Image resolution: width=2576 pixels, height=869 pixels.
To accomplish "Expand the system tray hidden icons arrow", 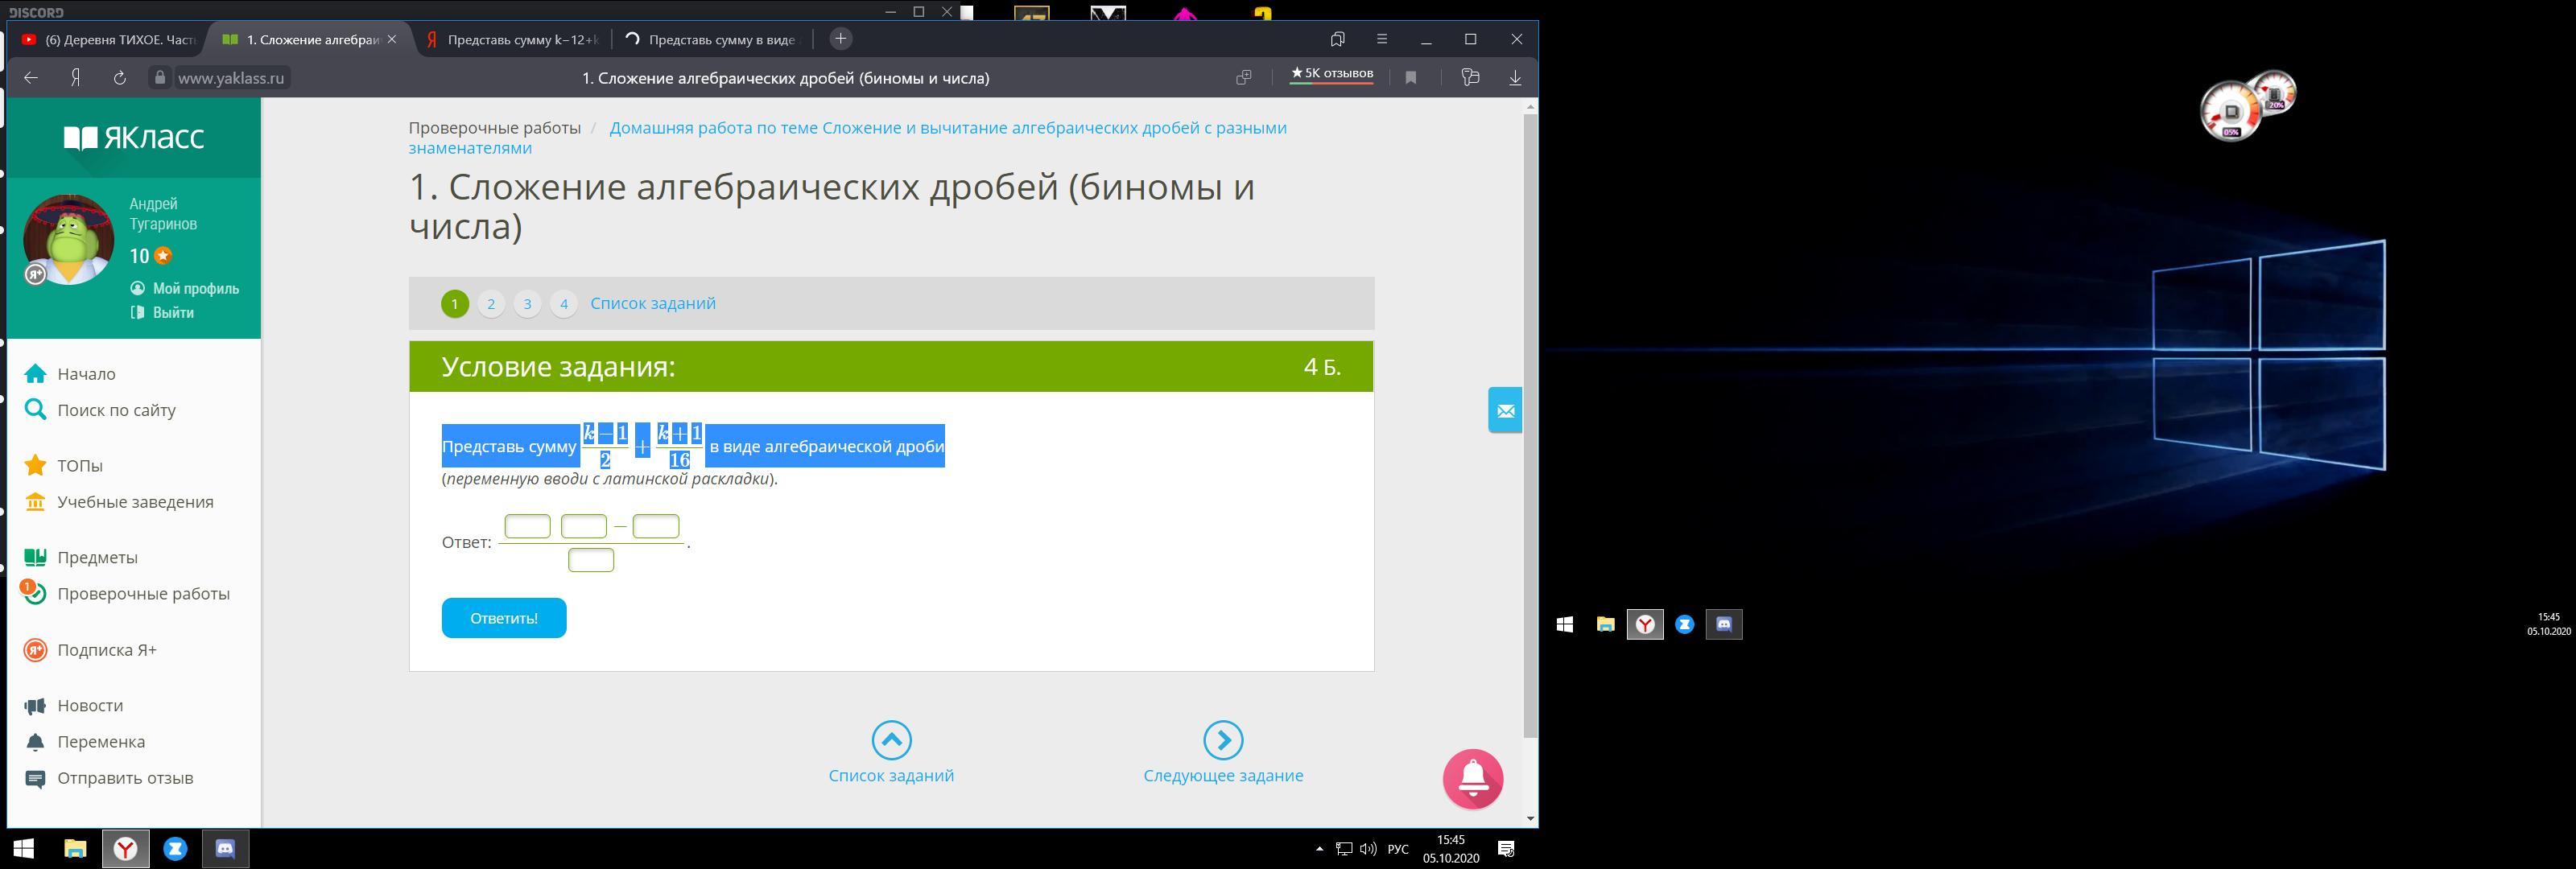I will 1319,849.
